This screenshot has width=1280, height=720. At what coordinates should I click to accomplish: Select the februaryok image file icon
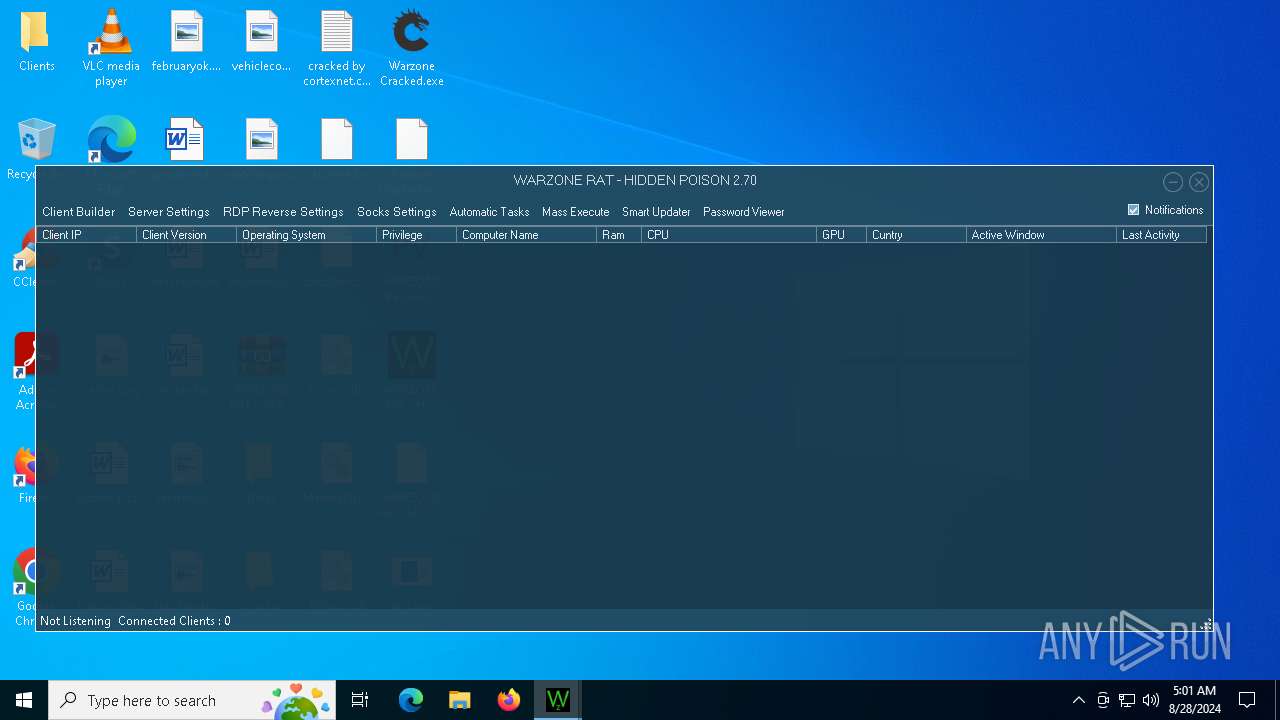[x=186, y=42]
